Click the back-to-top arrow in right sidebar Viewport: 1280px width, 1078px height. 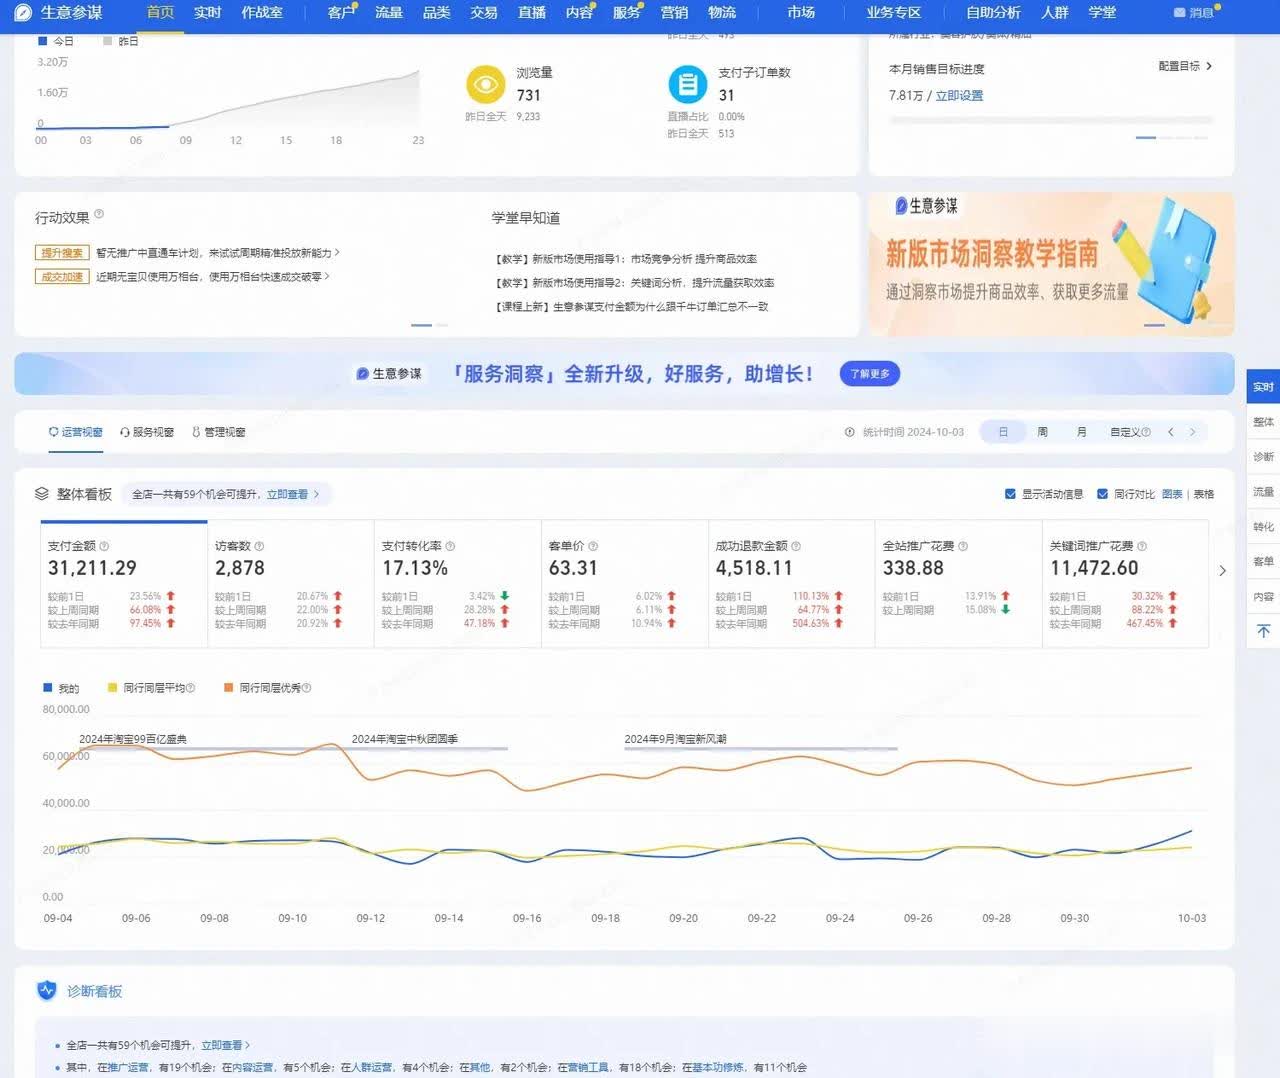1263,631
